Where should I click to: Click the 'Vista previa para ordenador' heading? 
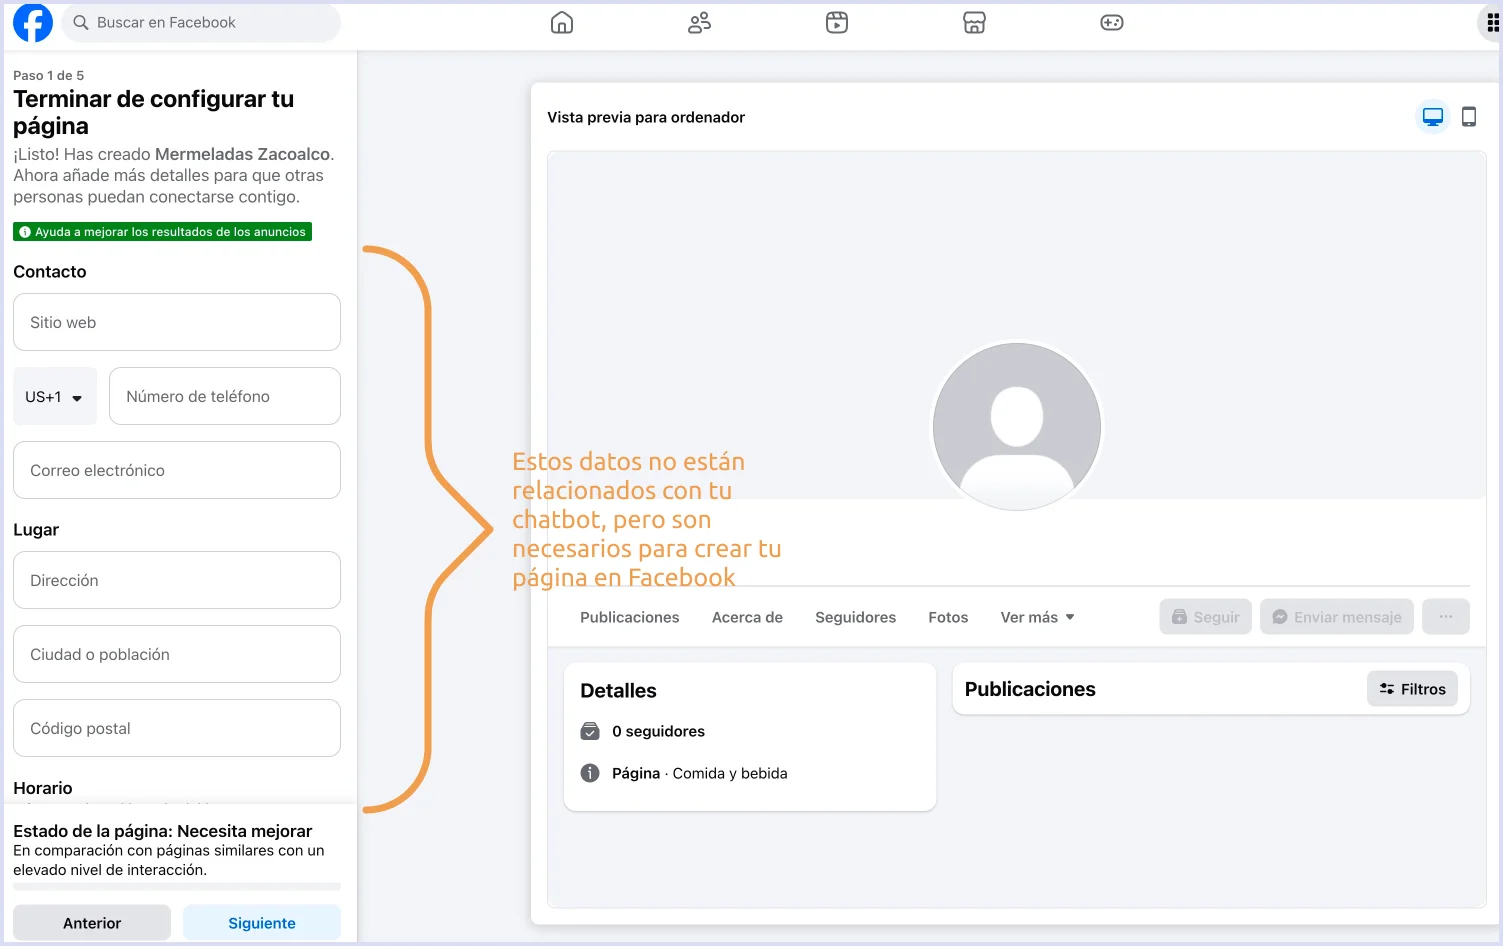[x=646, y=117]
